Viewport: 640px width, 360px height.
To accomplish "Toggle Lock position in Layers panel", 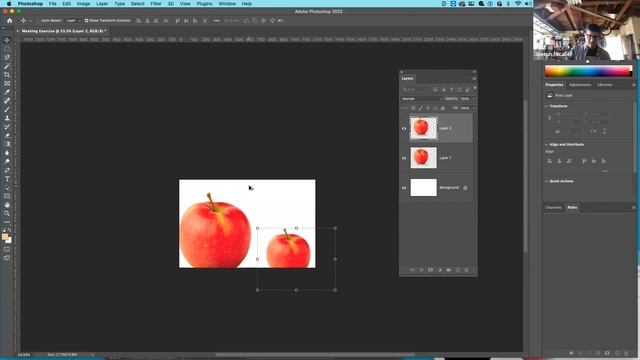I will (x=428, y=108).
